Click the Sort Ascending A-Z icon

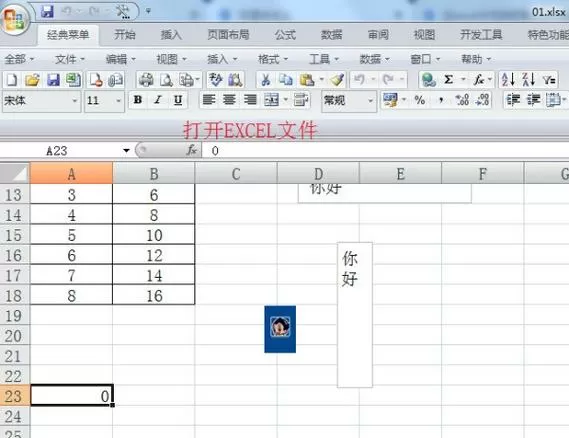coord(508,79)
